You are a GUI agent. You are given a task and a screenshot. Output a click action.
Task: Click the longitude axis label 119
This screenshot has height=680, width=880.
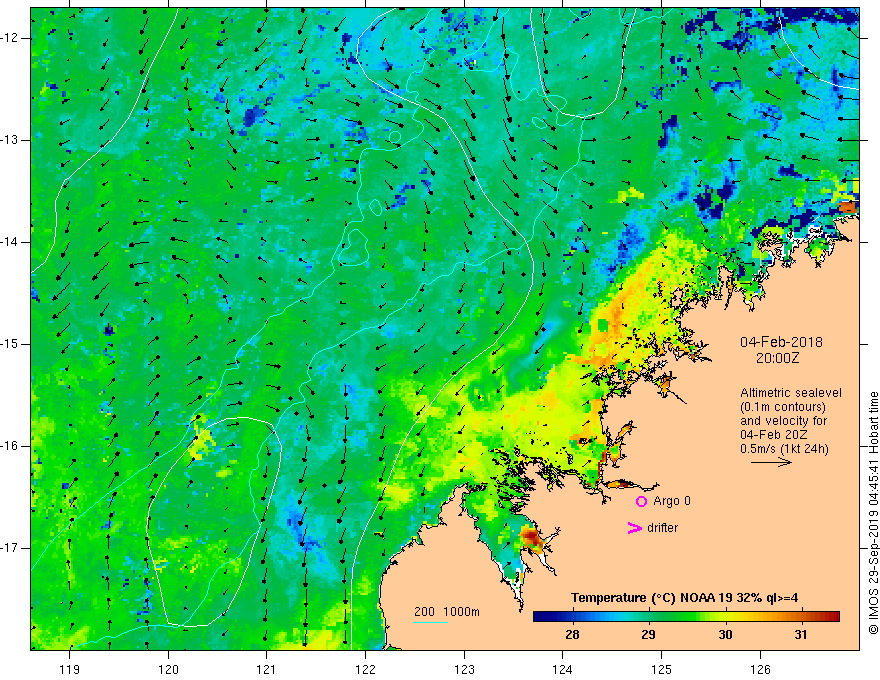click(x=70, y=669)
